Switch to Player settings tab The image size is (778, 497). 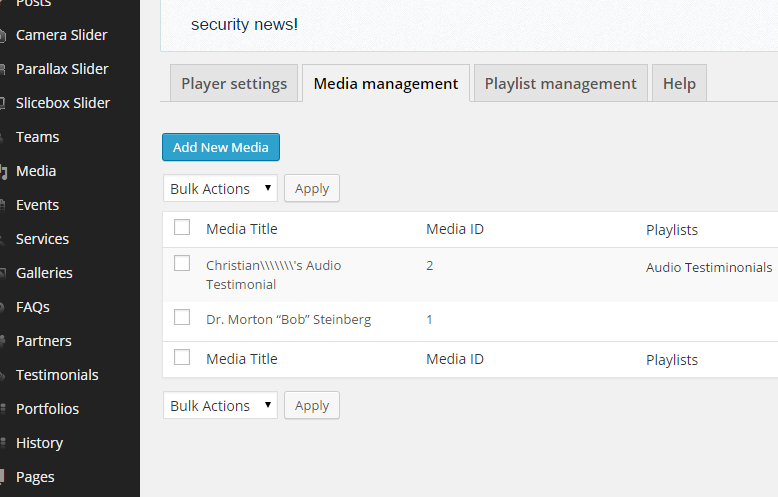tap(234, 84)
